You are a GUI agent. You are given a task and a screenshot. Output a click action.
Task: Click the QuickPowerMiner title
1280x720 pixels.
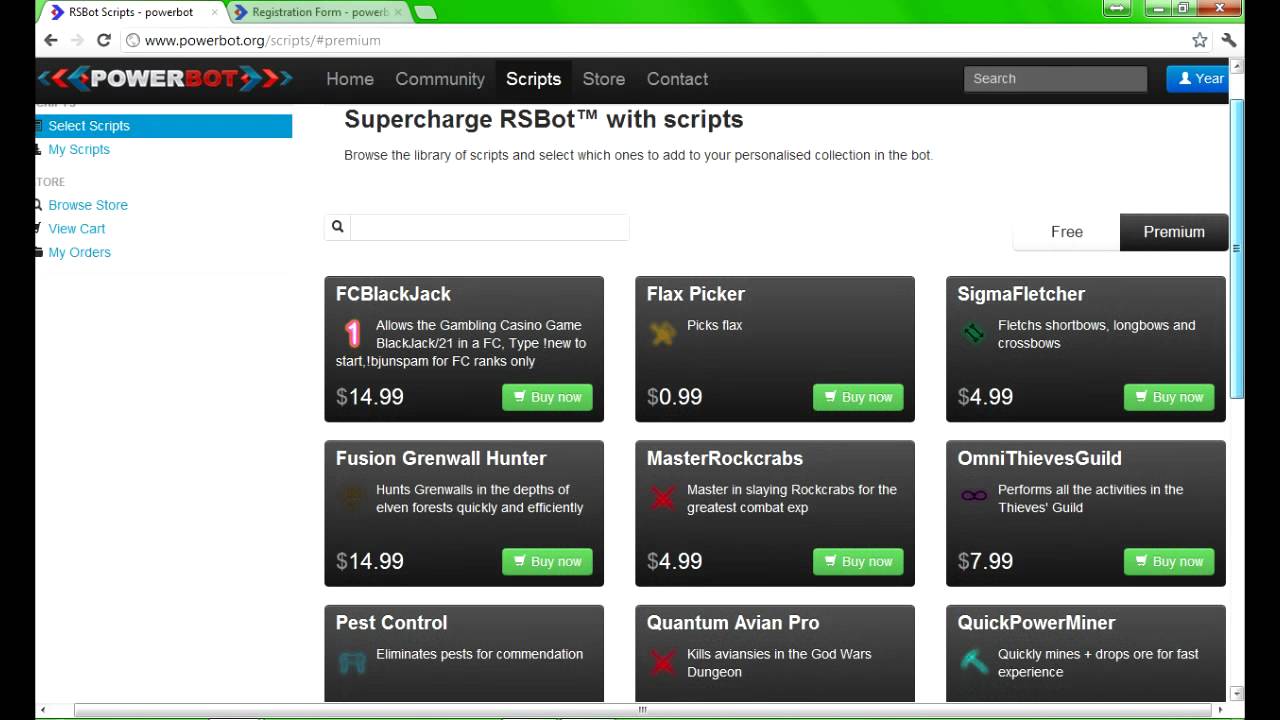1036,623
